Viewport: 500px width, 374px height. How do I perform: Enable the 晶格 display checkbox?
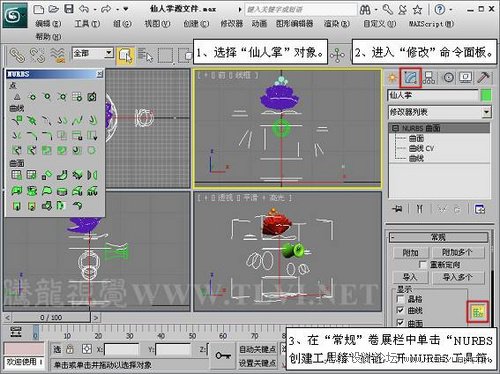[400, 299]
